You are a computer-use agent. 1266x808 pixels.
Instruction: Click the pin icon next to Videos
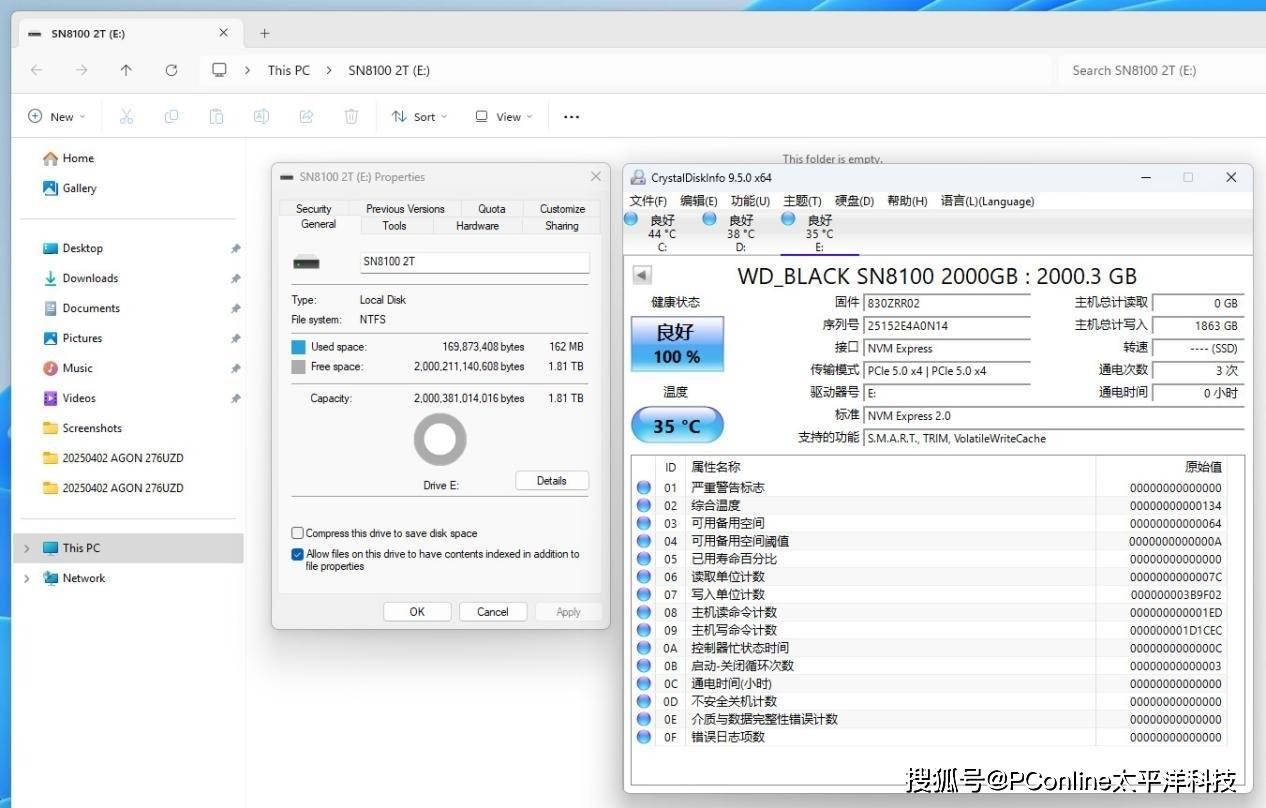(235, 398)
